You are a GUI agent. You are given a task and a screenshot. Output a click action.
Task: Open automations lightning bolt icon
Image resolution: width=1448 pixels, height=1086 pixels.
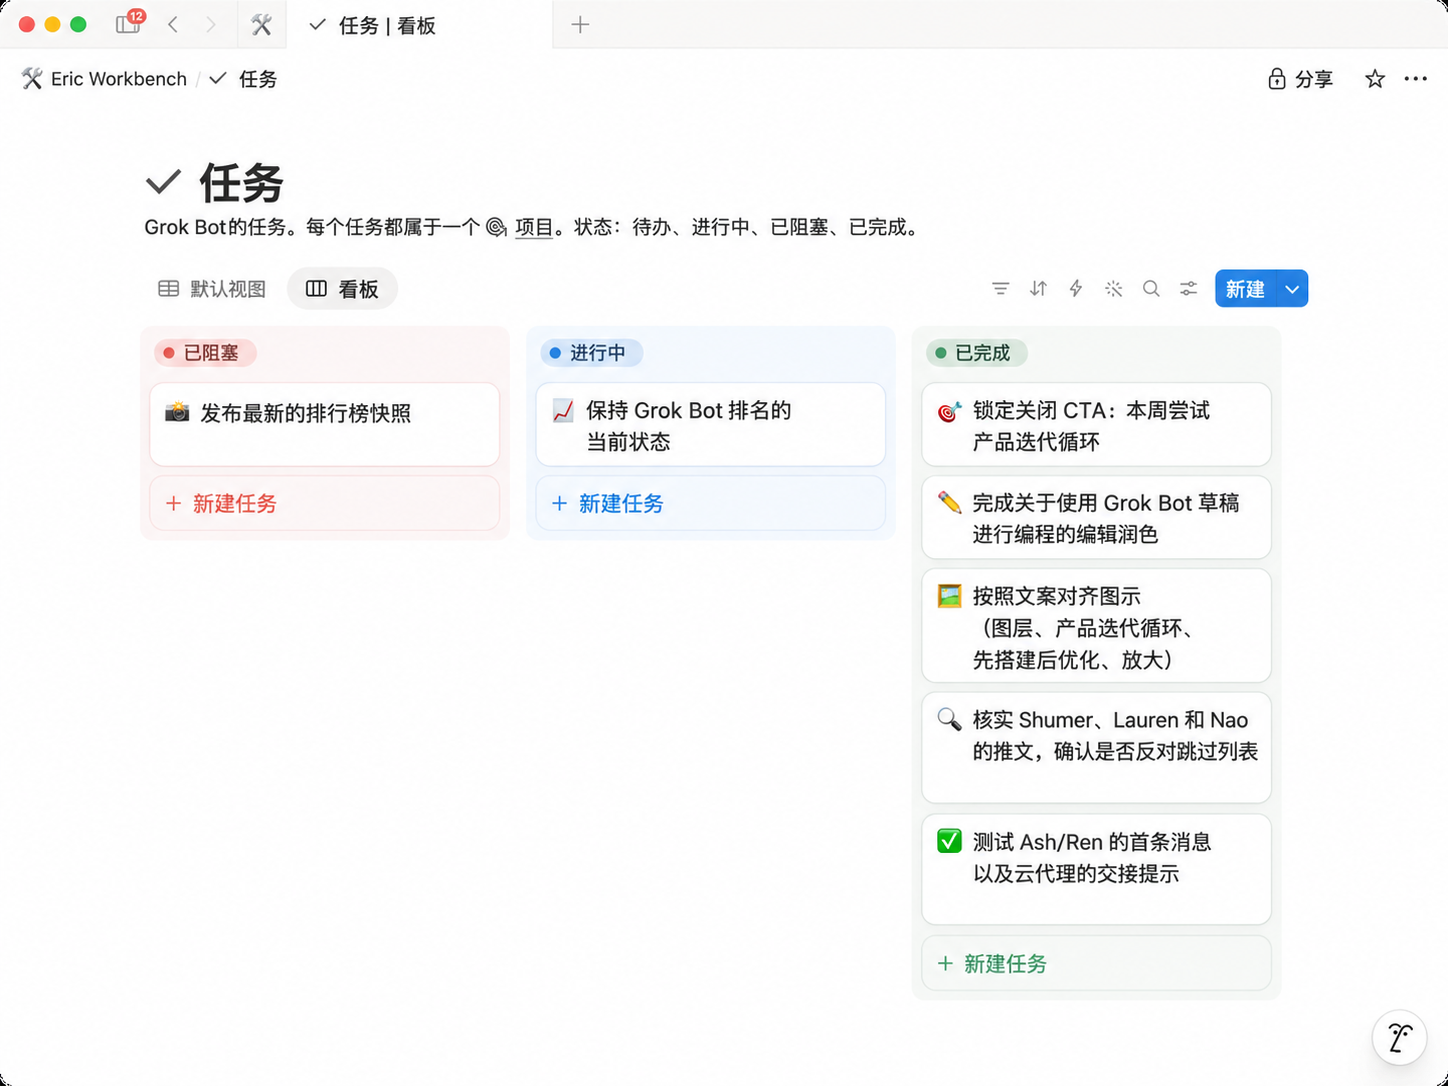(x=1076, y=289)
